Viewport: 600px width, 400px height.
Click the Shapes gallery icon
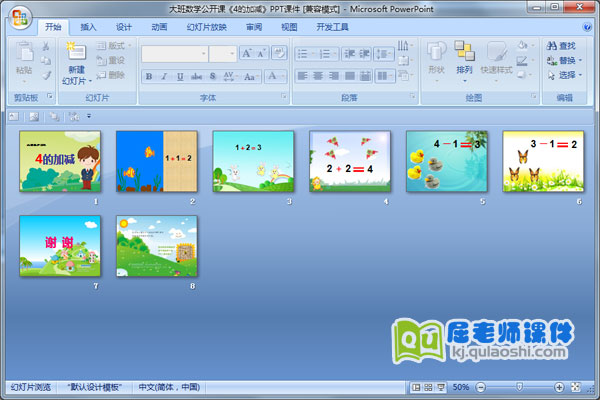(x=436, y=51)
